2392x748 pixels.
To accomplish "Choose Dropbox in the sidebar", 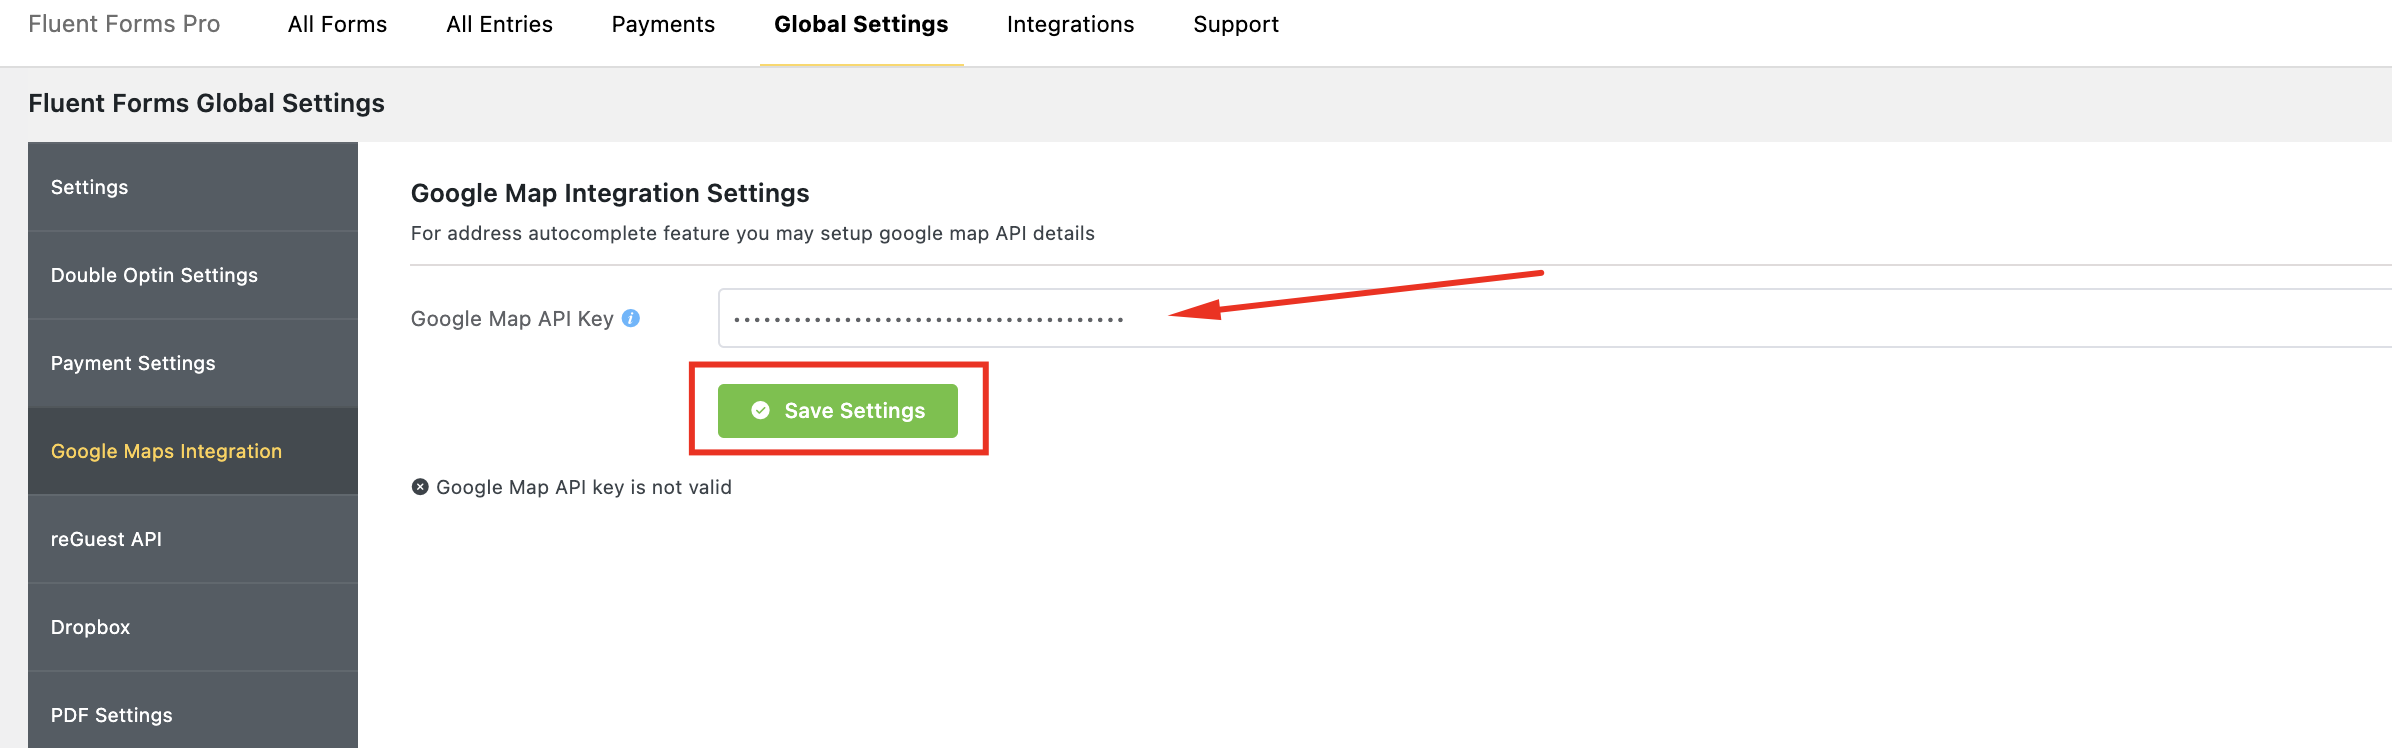I will click(193, 627).
